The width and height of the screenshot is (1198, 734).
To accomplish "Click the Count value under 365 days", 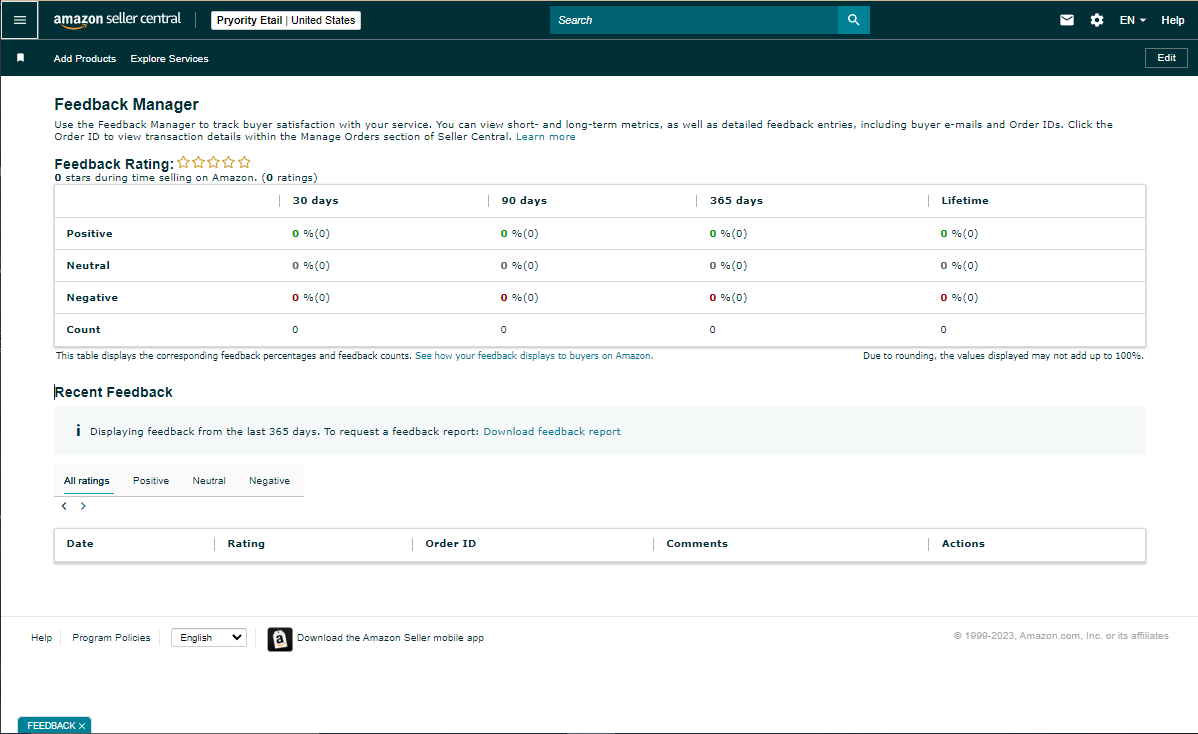I will click(x=712, y=330).
